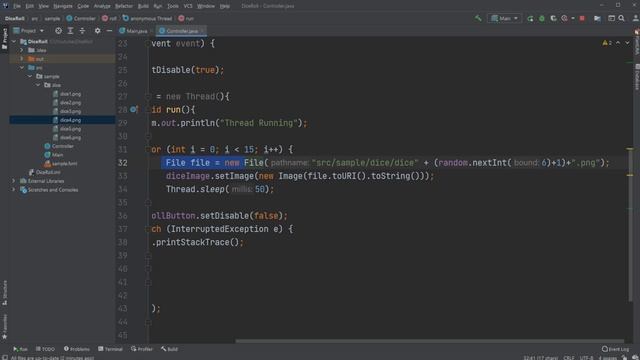Open the File menu
Screen dimensions: 640x360
click(17, 6)
